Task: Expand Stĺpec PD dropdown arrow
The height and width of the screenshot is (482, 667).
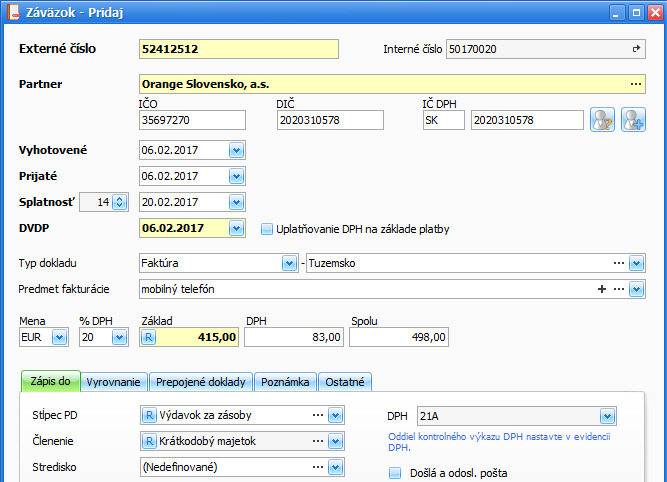Action: click(x=335, y=415)
